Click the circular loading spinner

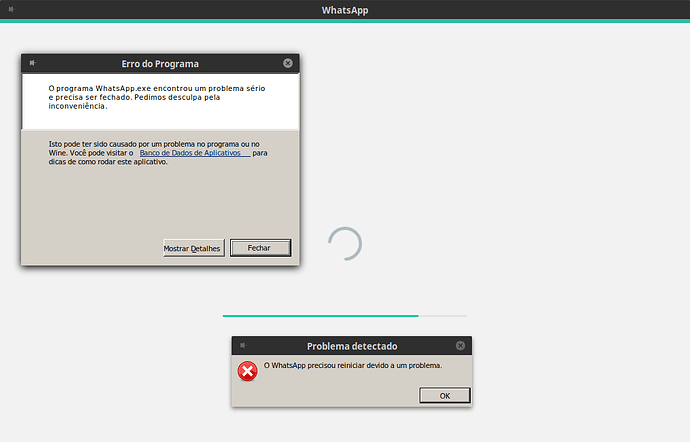(x=345, y=243)
